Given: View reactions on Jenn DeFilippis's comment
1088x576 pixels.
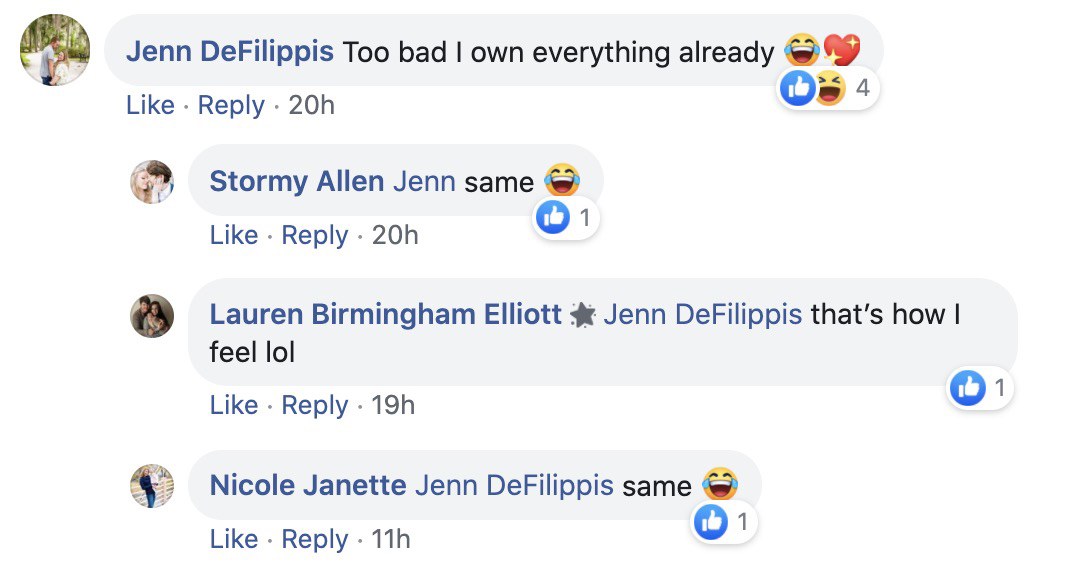Looking at the screenshot, I should [x=828, y=89].
